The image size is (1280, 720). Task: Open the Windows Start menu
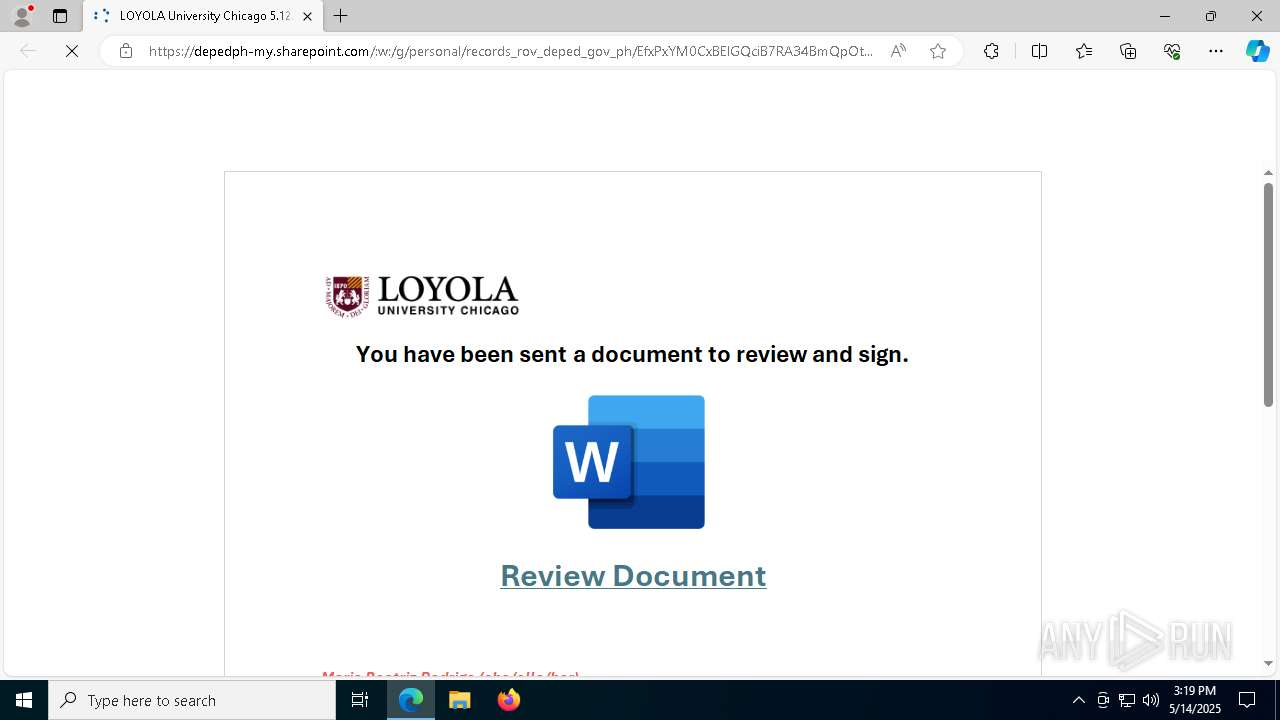coord(24,700)
